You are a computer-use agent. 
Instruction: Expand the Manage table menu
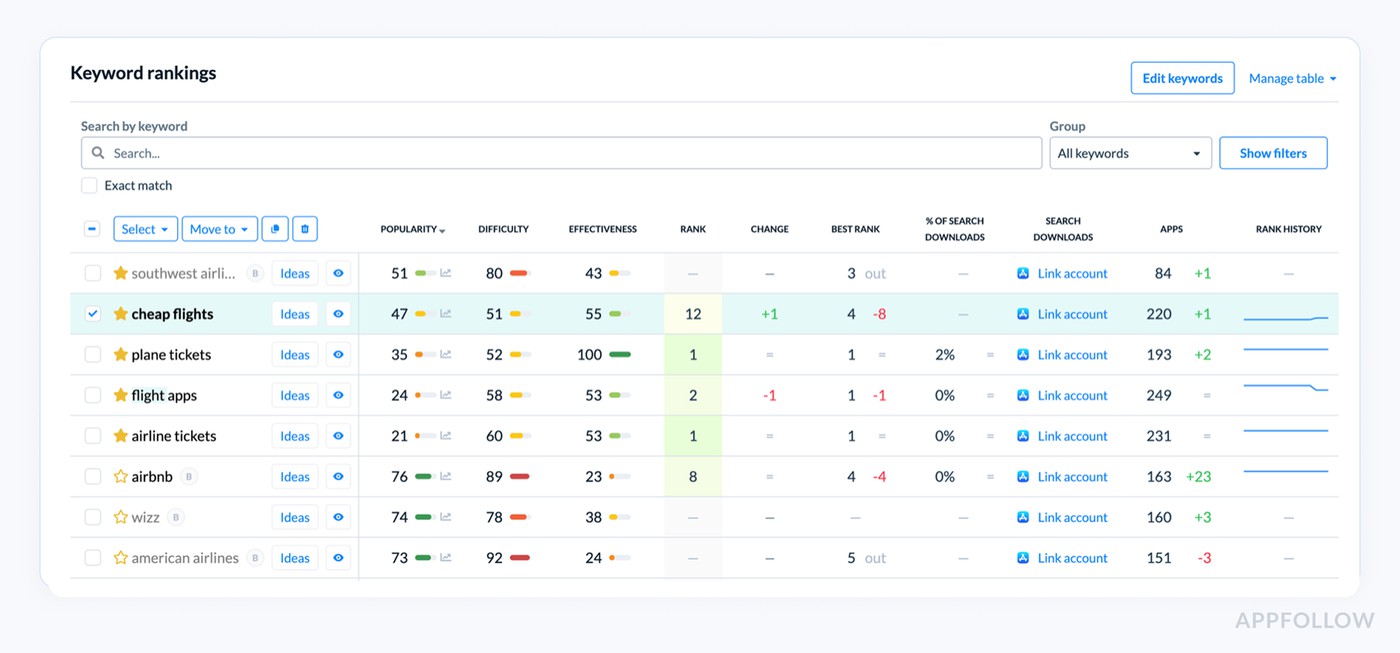coord(1293,78)
